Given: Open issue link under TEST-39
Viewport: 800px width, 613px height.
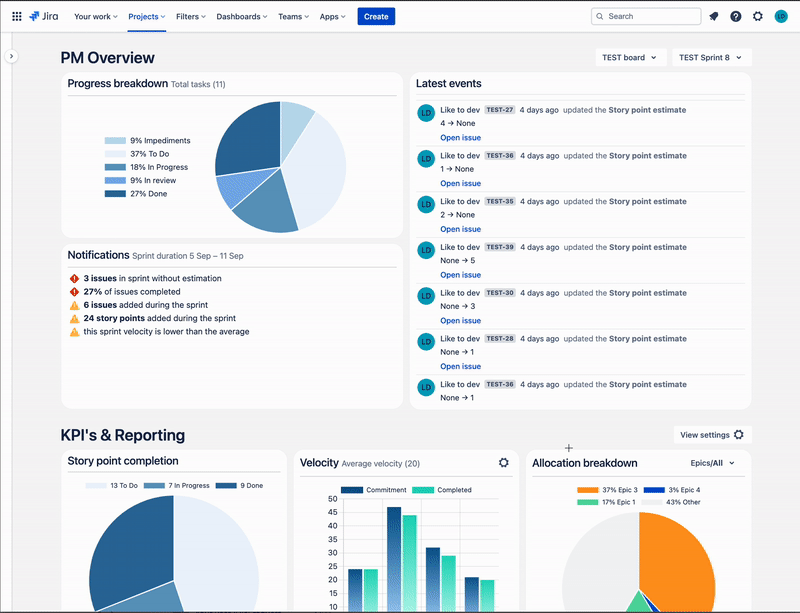Looking at the screenshot, I should tap(460, 275).
